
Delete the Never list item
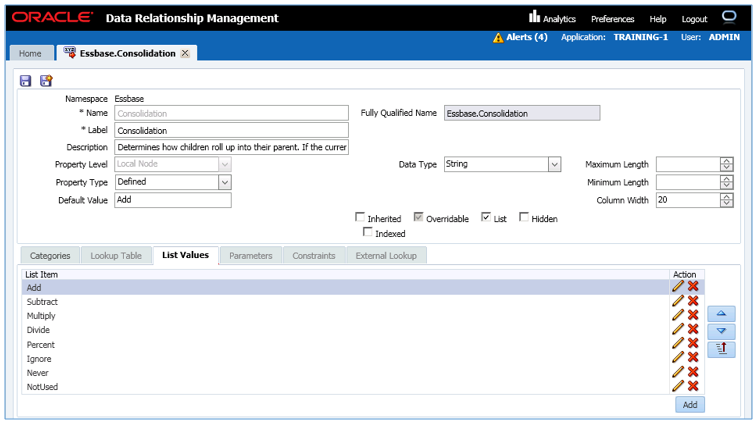[693, 371]
